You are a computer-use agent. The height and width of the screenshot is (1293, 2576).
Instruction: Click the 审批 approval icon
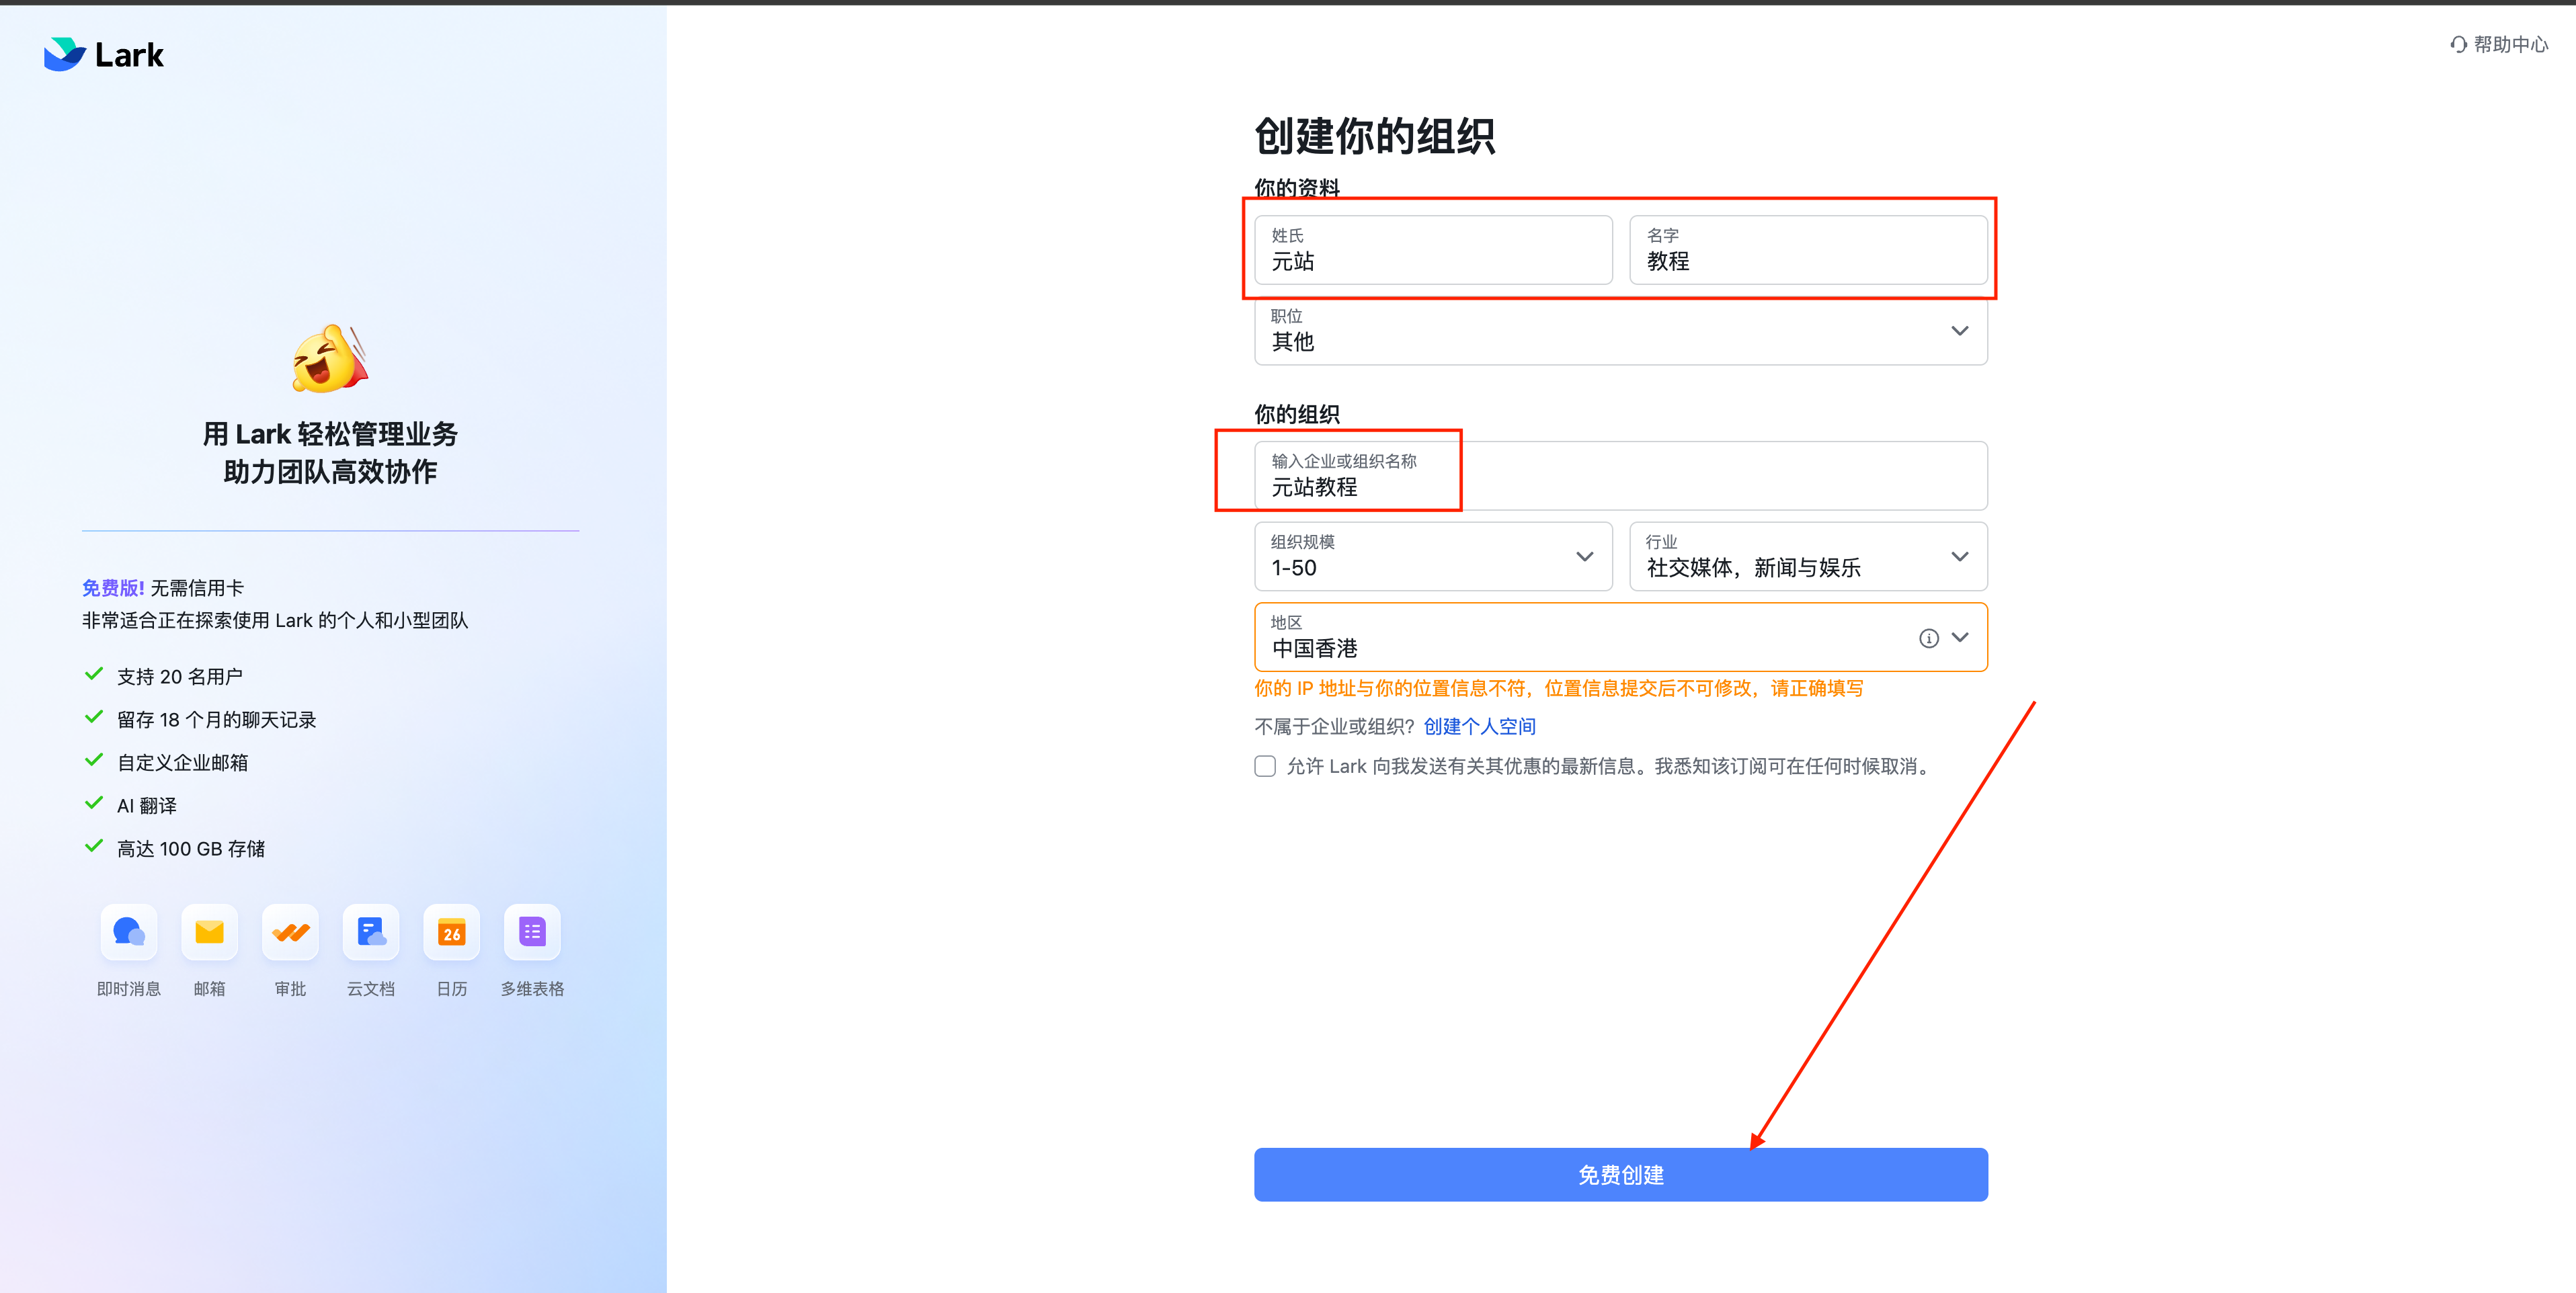tap(291, 932)
